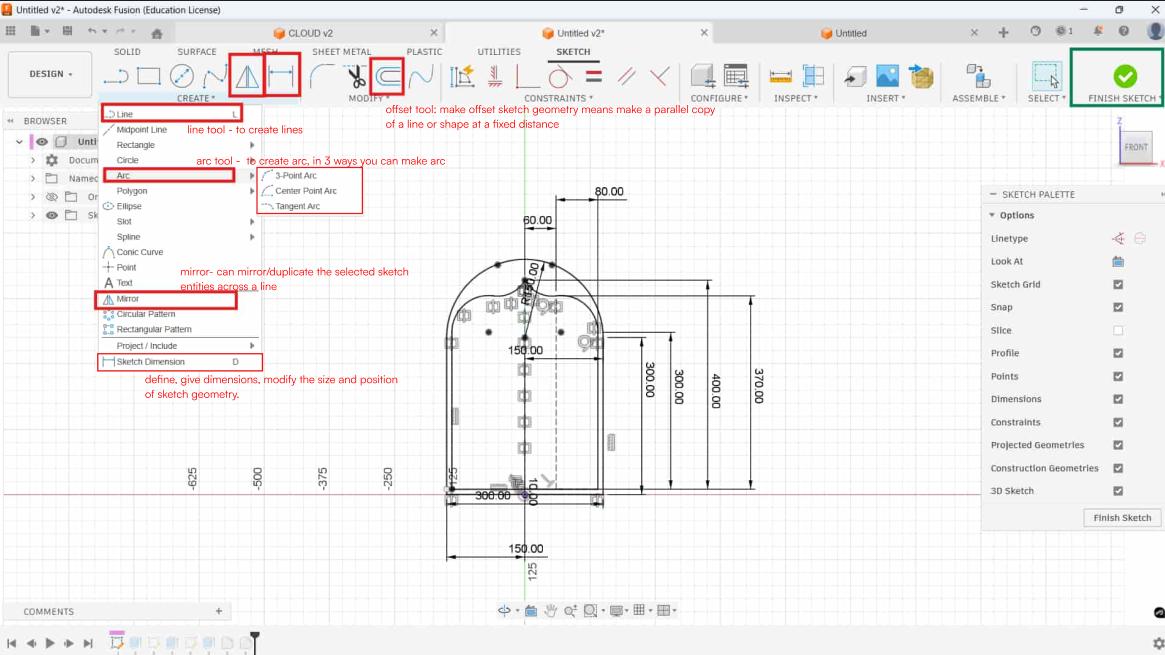
Task: Click the Help question mark icon
Action: [x=1124, y=31]
